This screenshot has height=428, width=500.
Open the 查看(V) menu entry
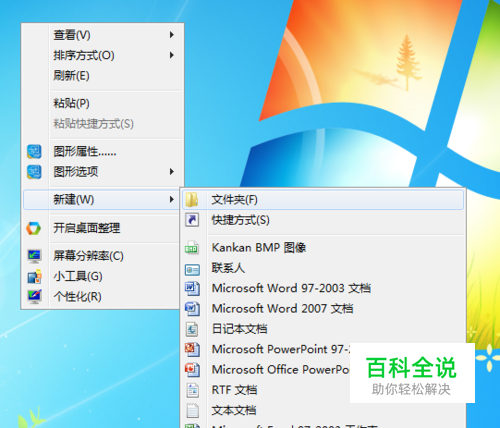pos(103,35)
